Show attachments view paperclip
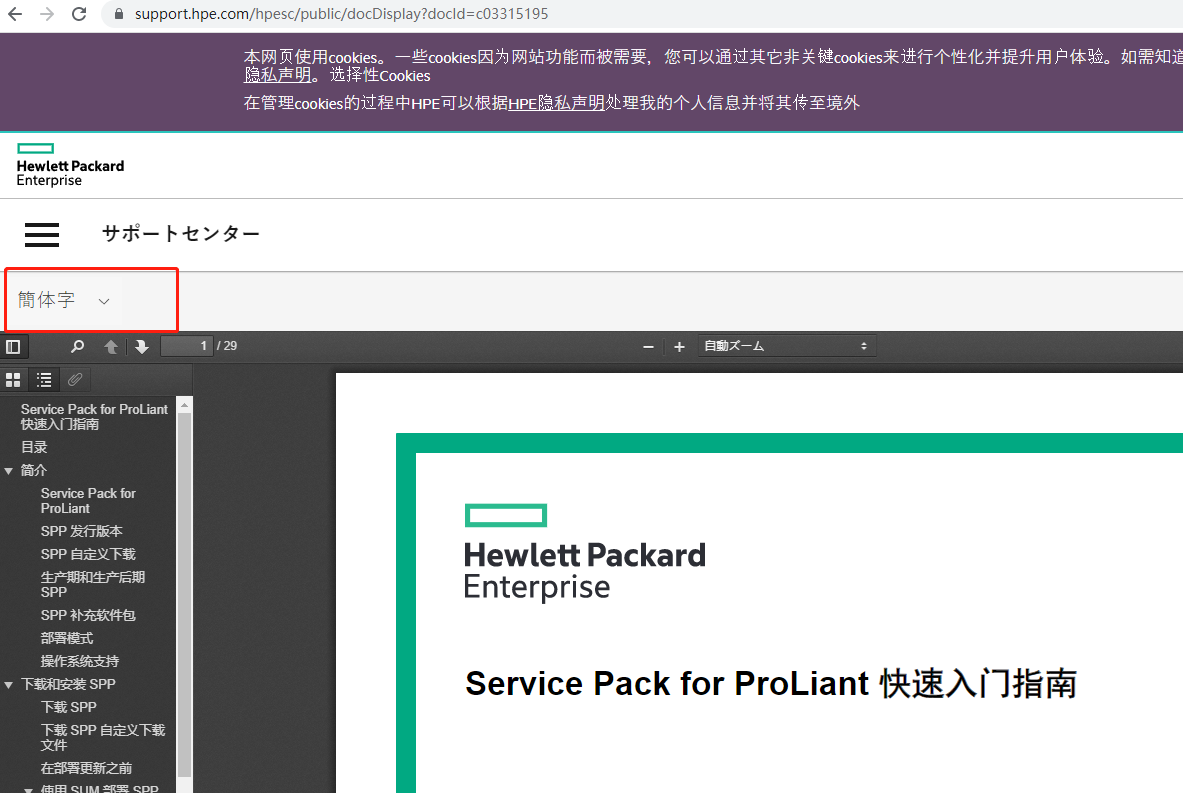 click(x=75, y=380)
